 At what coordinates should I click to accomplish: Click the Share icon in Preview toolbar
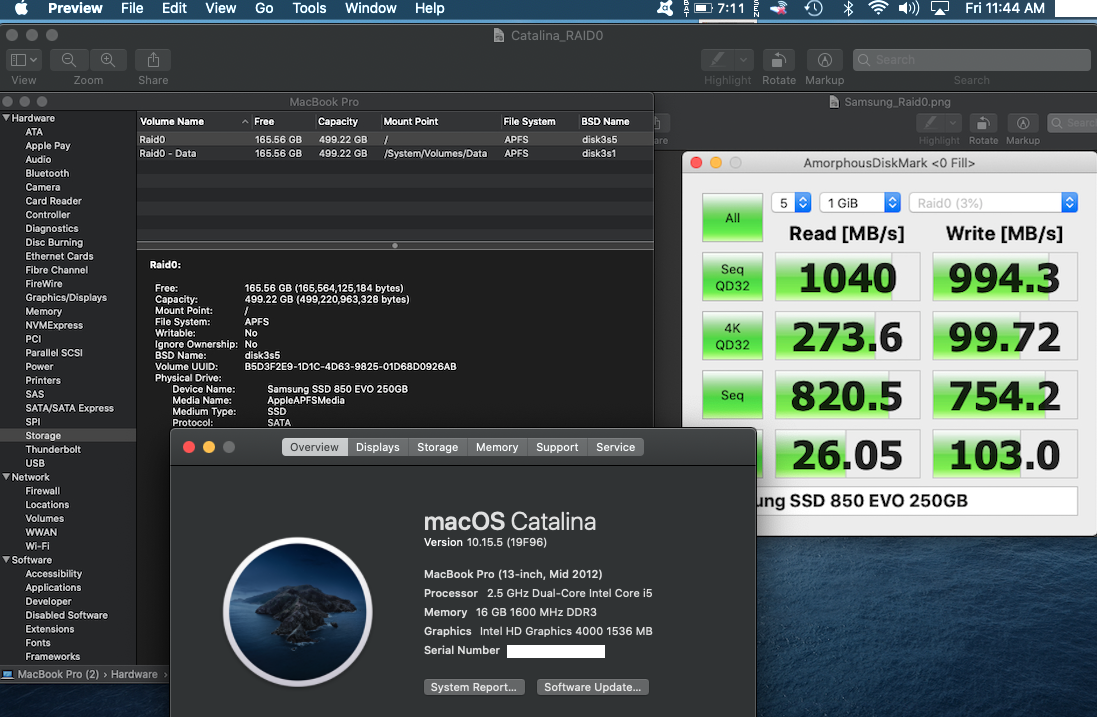(x=153, y=60)
